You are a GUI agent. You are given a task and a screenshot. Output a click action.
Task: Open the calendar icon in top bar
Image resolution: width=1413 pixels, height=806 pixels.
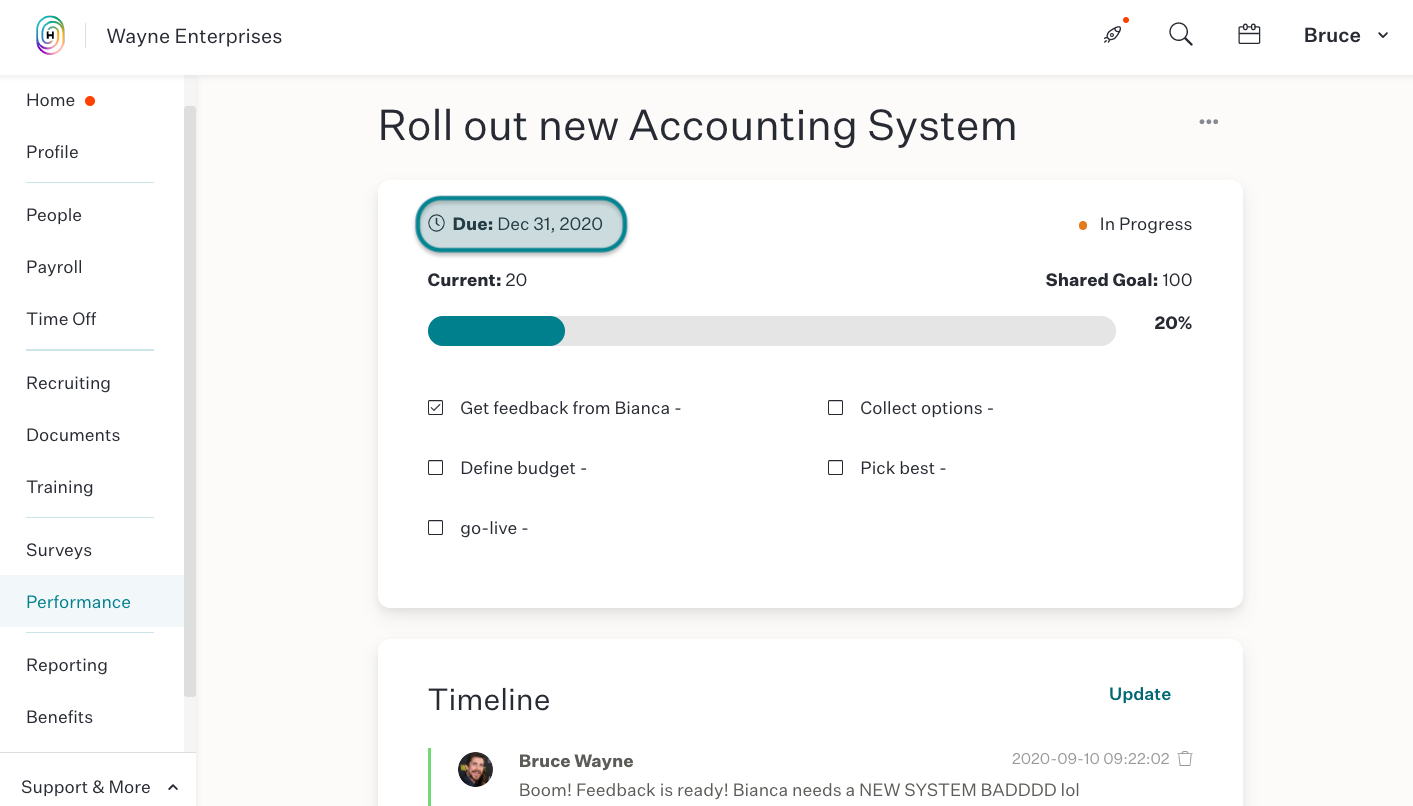pos(1249,35)
